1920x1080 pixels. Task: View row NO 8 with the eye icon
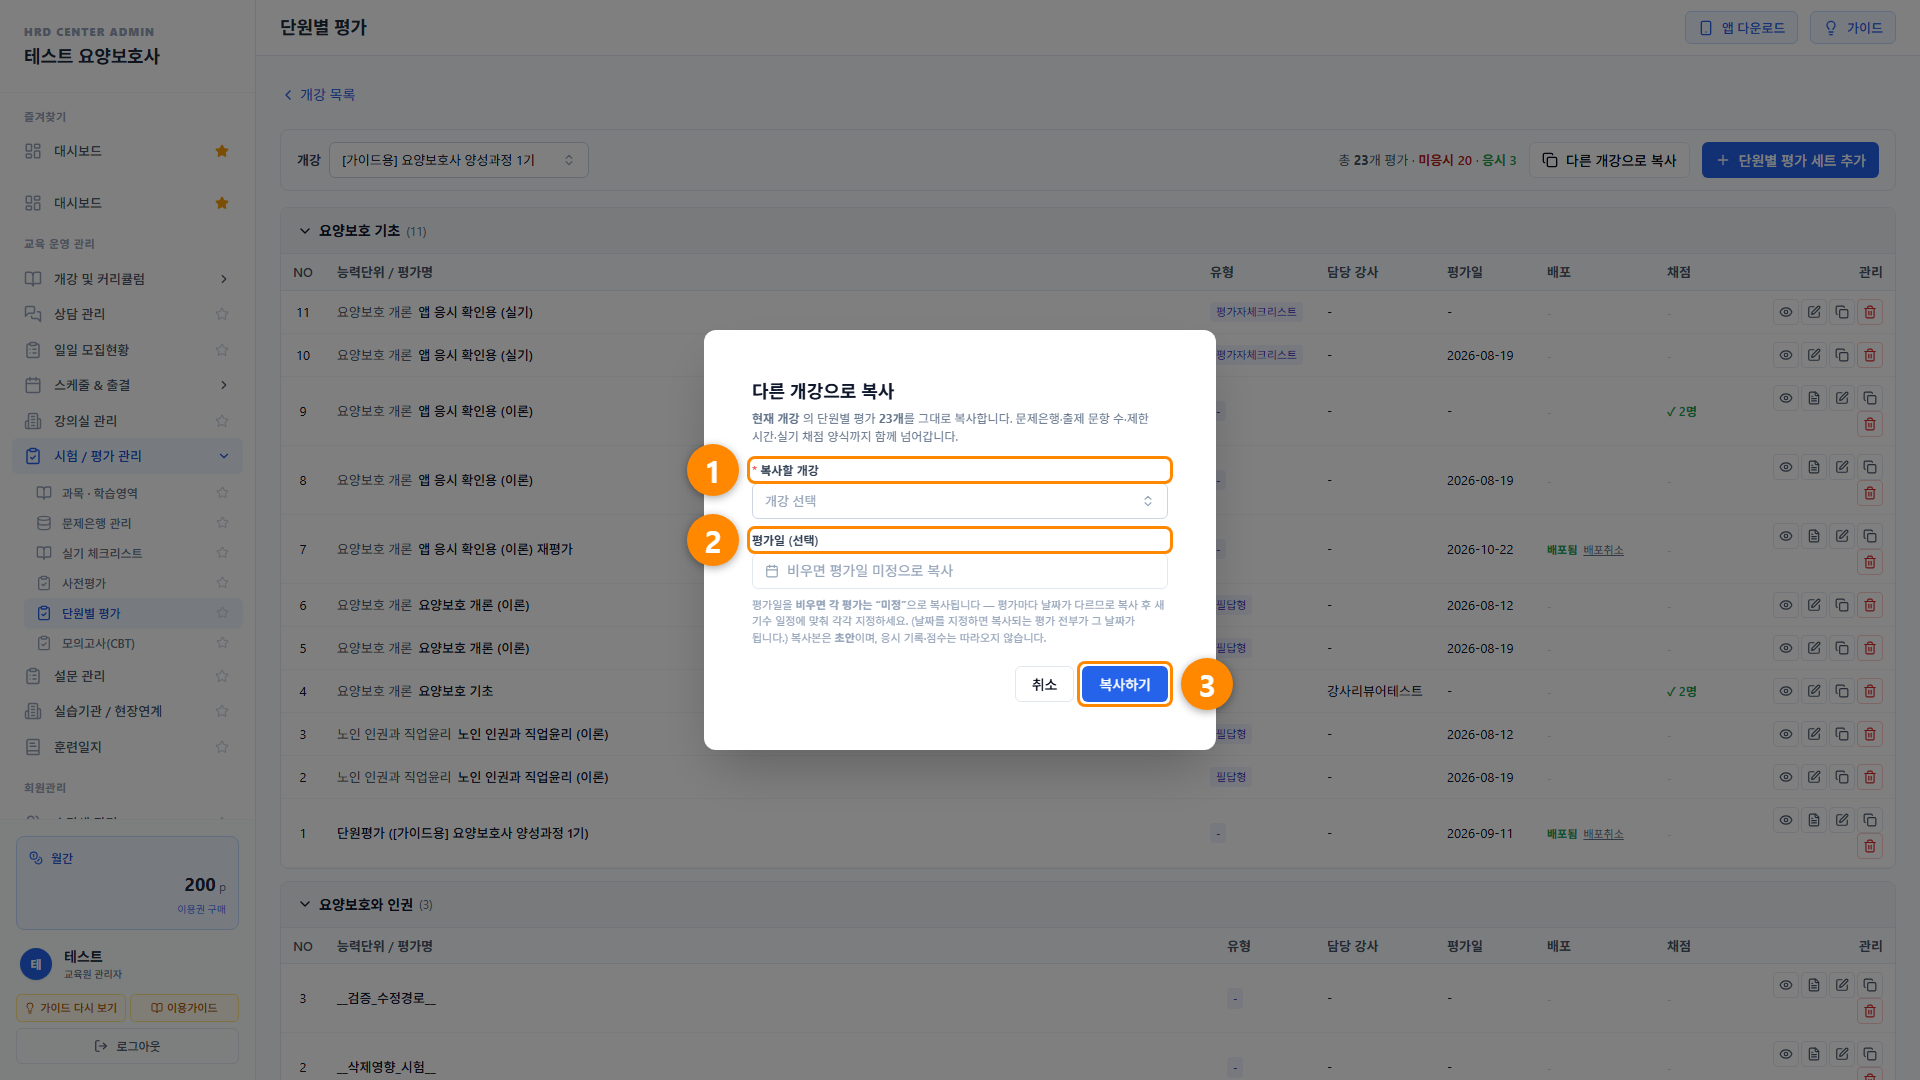[x=1785, y=467]
